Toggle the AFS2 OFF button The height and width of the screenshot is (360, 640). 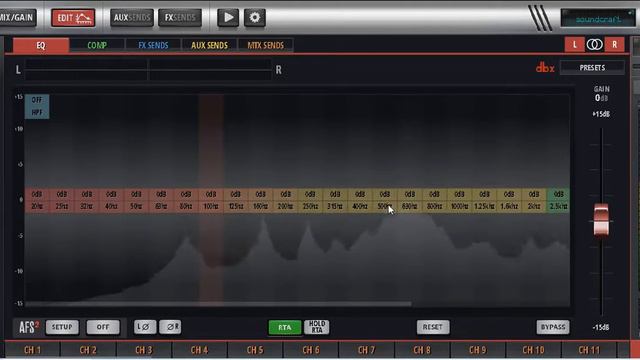(103, 327)
